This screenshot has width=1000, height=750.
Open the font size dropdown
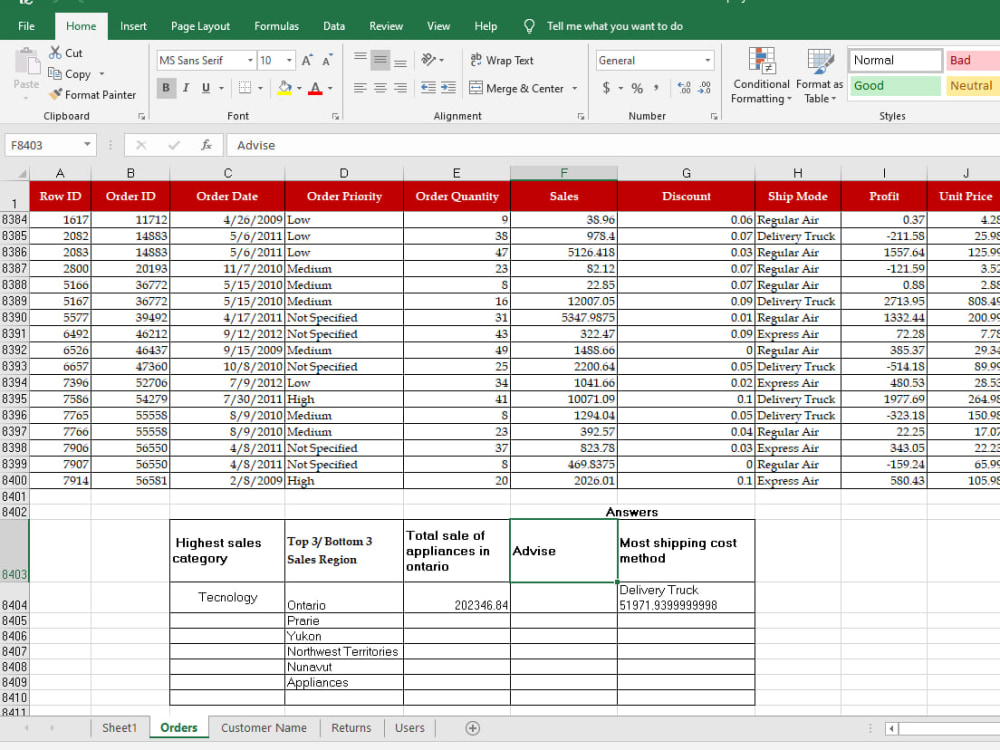pos(289,61)
